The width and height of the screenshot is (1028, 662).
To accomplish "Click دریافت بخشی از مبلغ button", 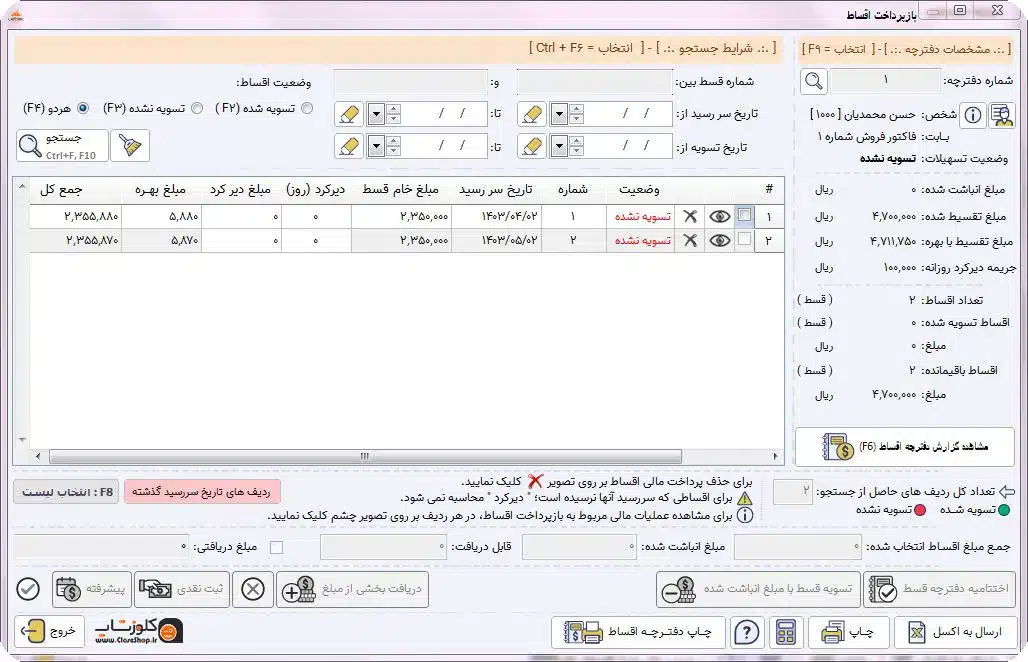I will coord(352,589).
